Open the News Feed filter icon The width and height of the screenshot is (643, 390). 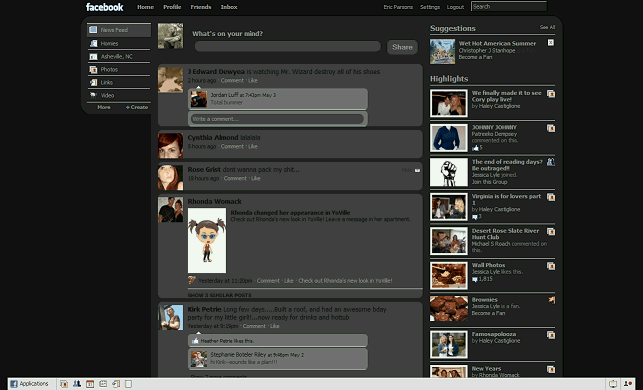coord(93,30)
